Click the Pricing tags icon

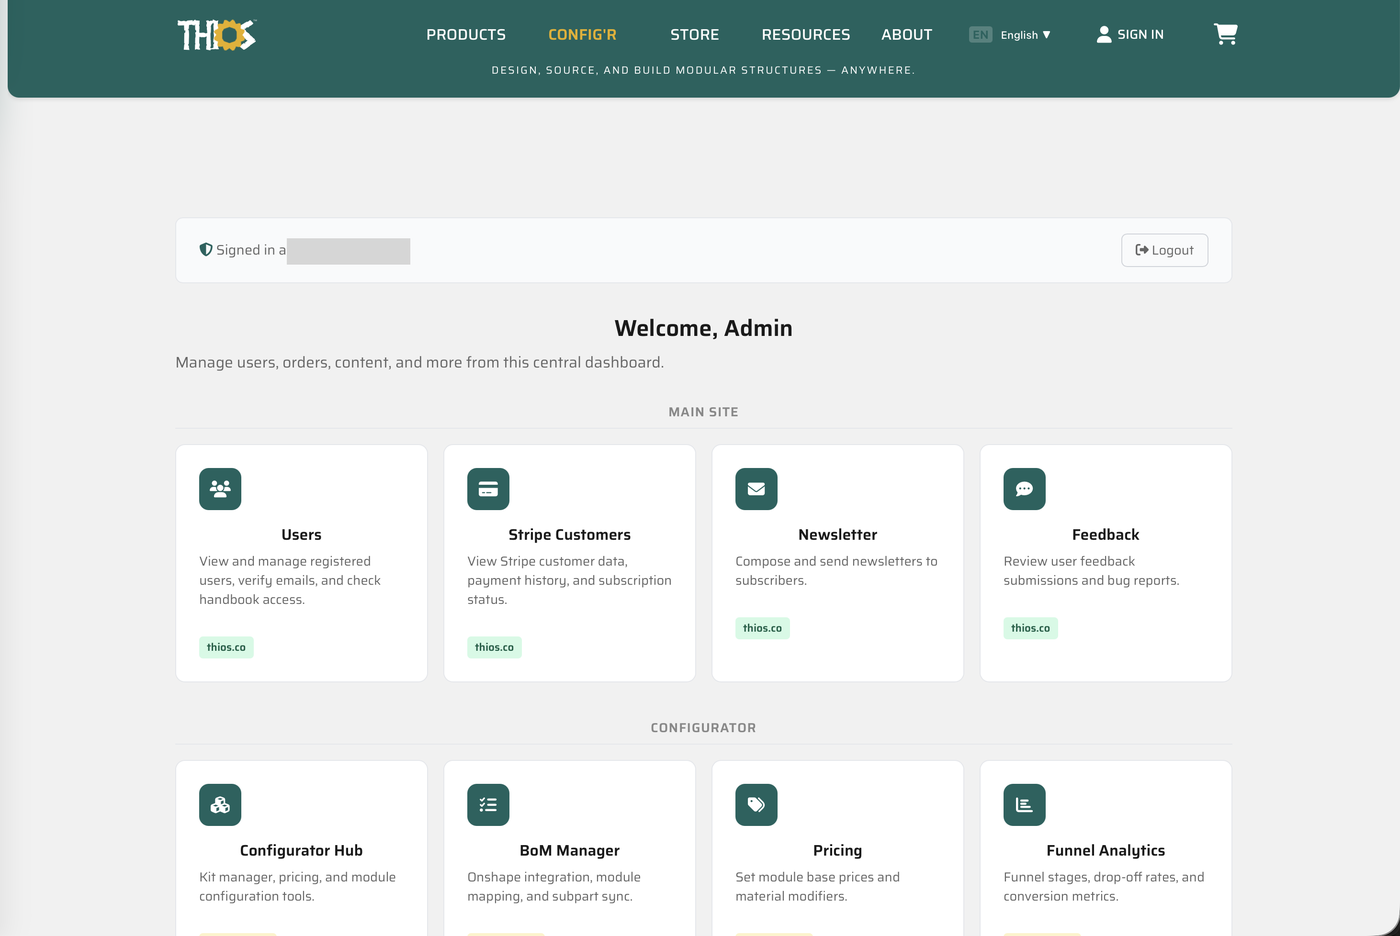pos(756,805)
